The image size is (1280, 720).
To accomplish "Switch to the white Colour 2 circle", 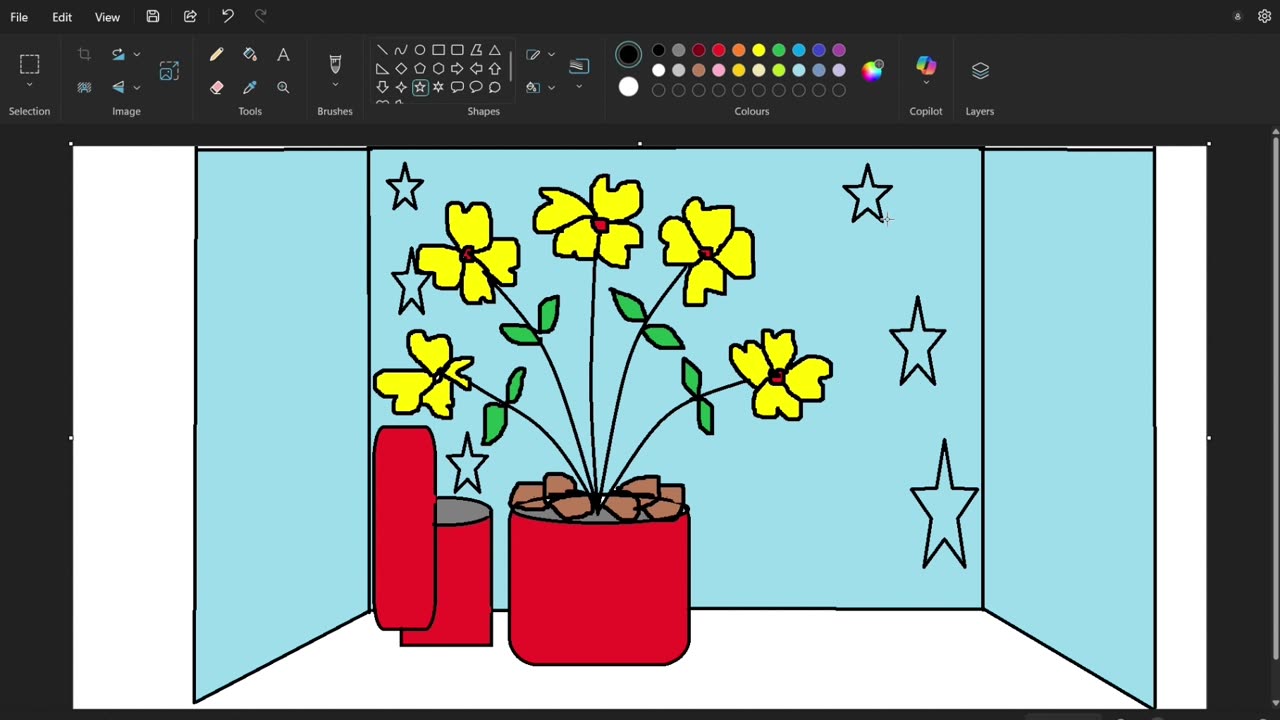I will coord(628,87).
